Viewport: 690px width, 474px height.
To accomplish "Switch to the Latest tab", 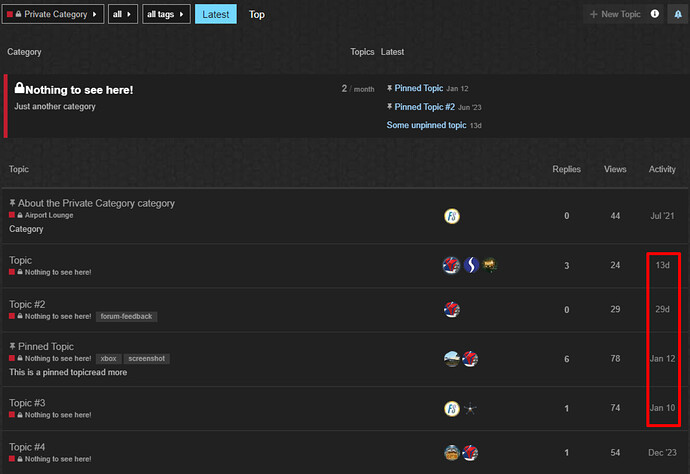I will coord(216,14).
